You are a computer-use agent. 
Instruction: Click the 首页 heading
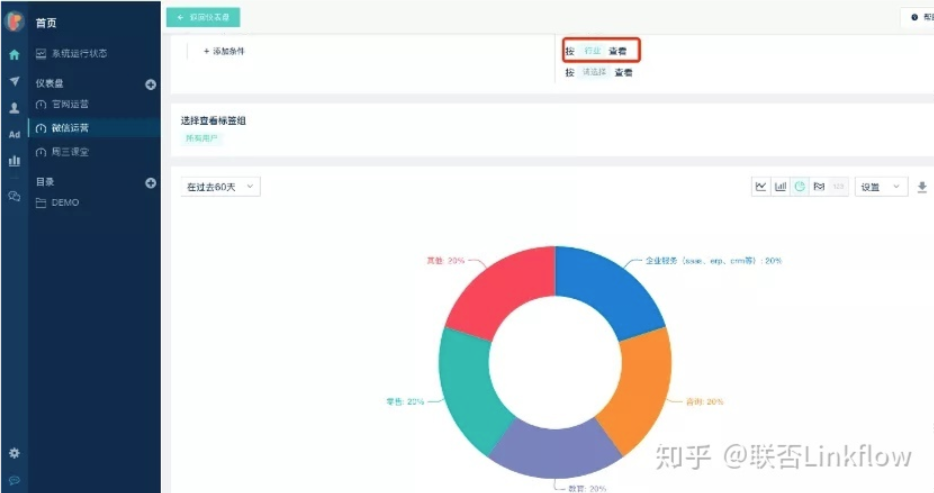(46, 23)
